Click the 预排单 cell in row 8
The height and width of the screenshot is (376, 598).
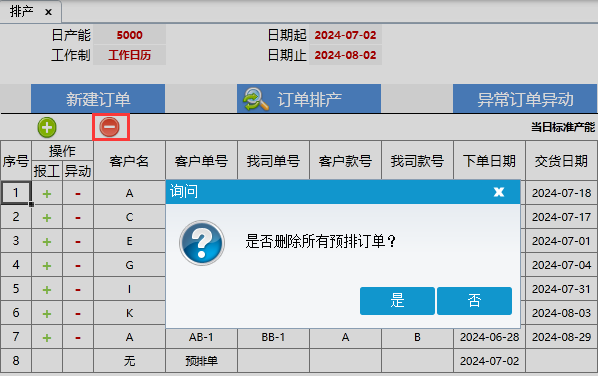click(x=201, y=361)
